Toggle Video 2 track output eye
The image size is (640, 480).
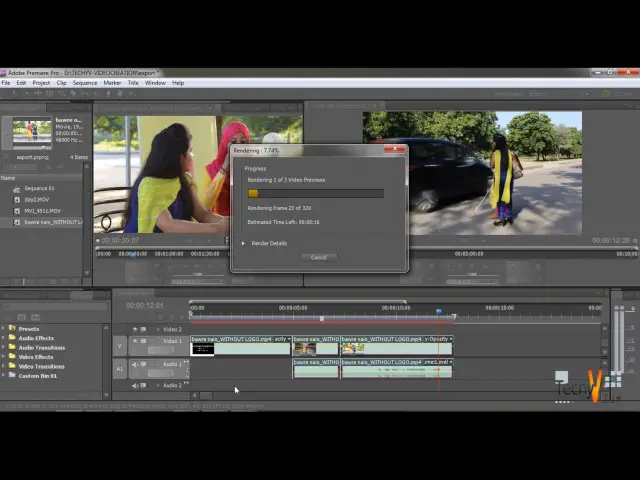(135, 329)
